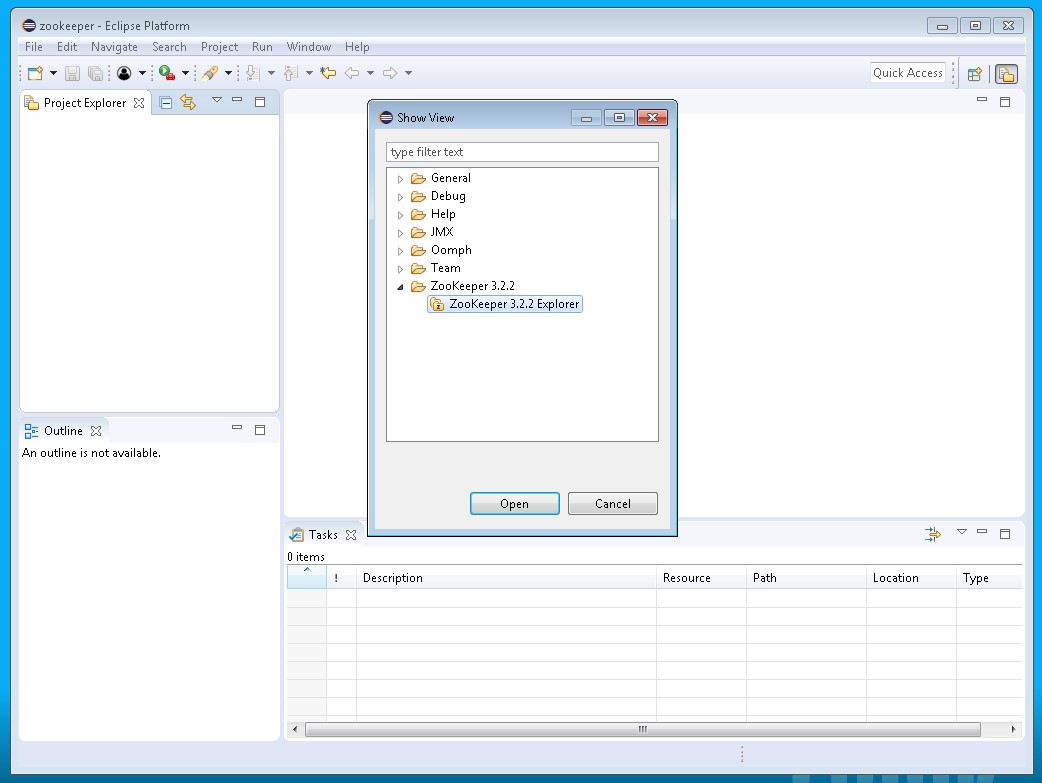Open the Window menu
The width and height of the screenshot is (1042, 783).
pyautogui.click(x=308, y=47)
